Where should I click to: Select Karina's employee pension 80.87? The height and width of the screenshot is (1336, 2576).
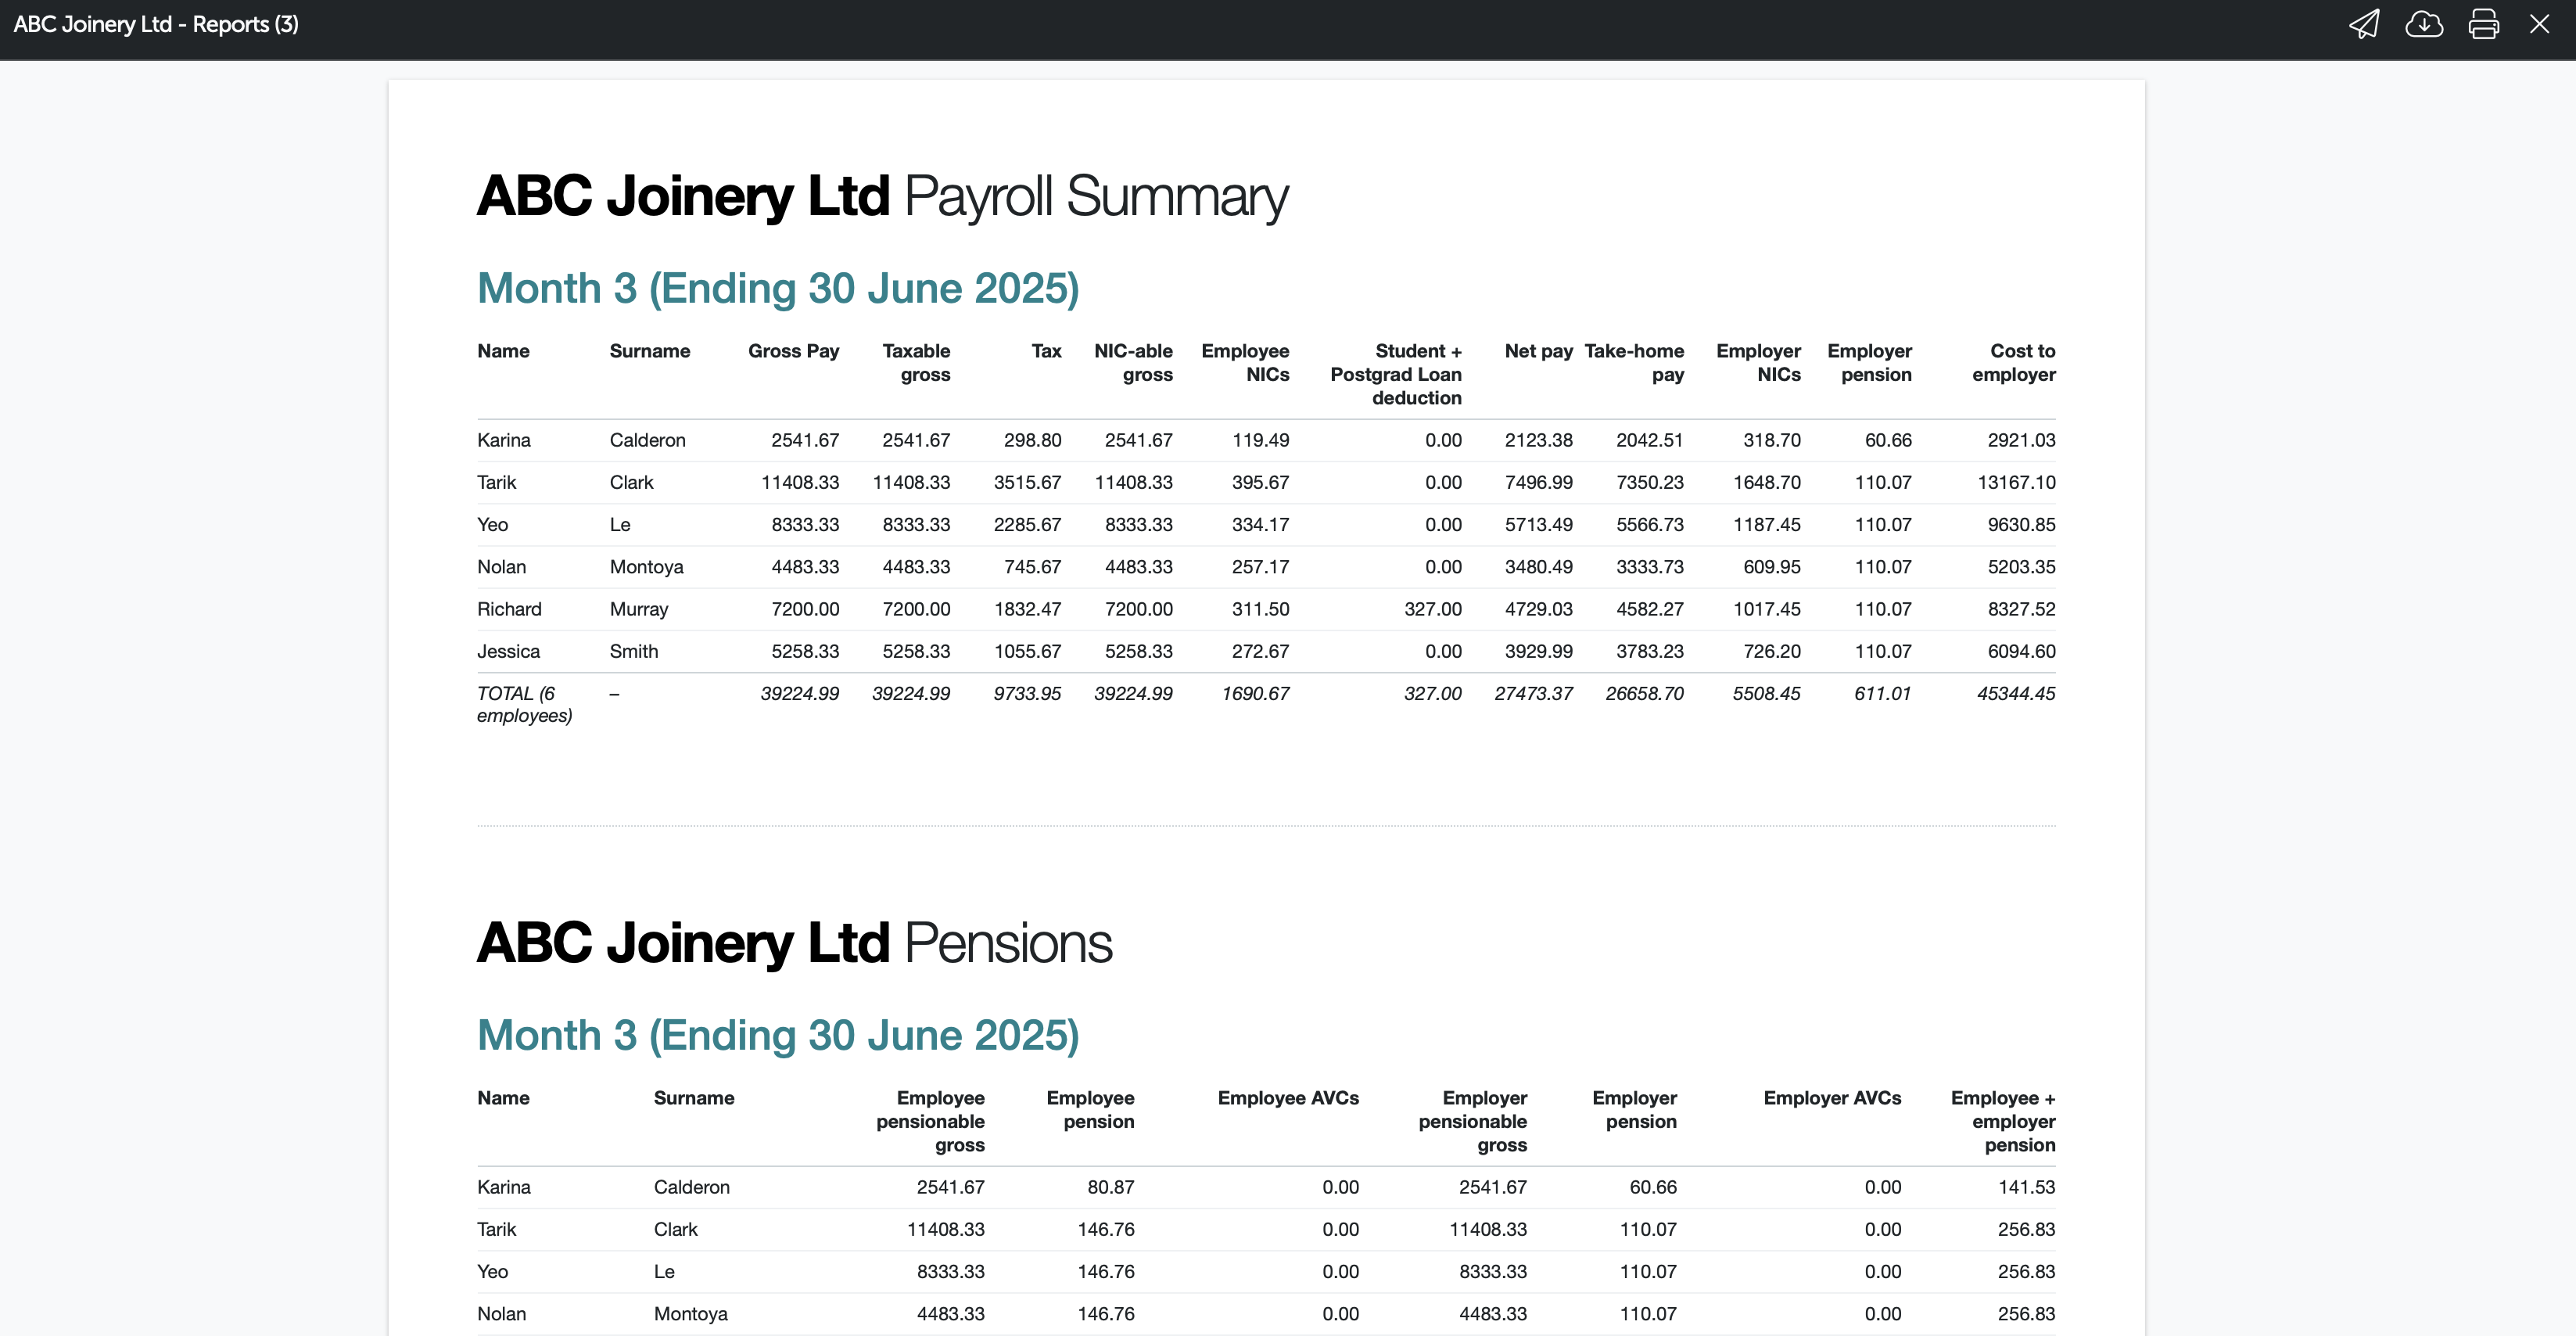coord(1110,1187)
